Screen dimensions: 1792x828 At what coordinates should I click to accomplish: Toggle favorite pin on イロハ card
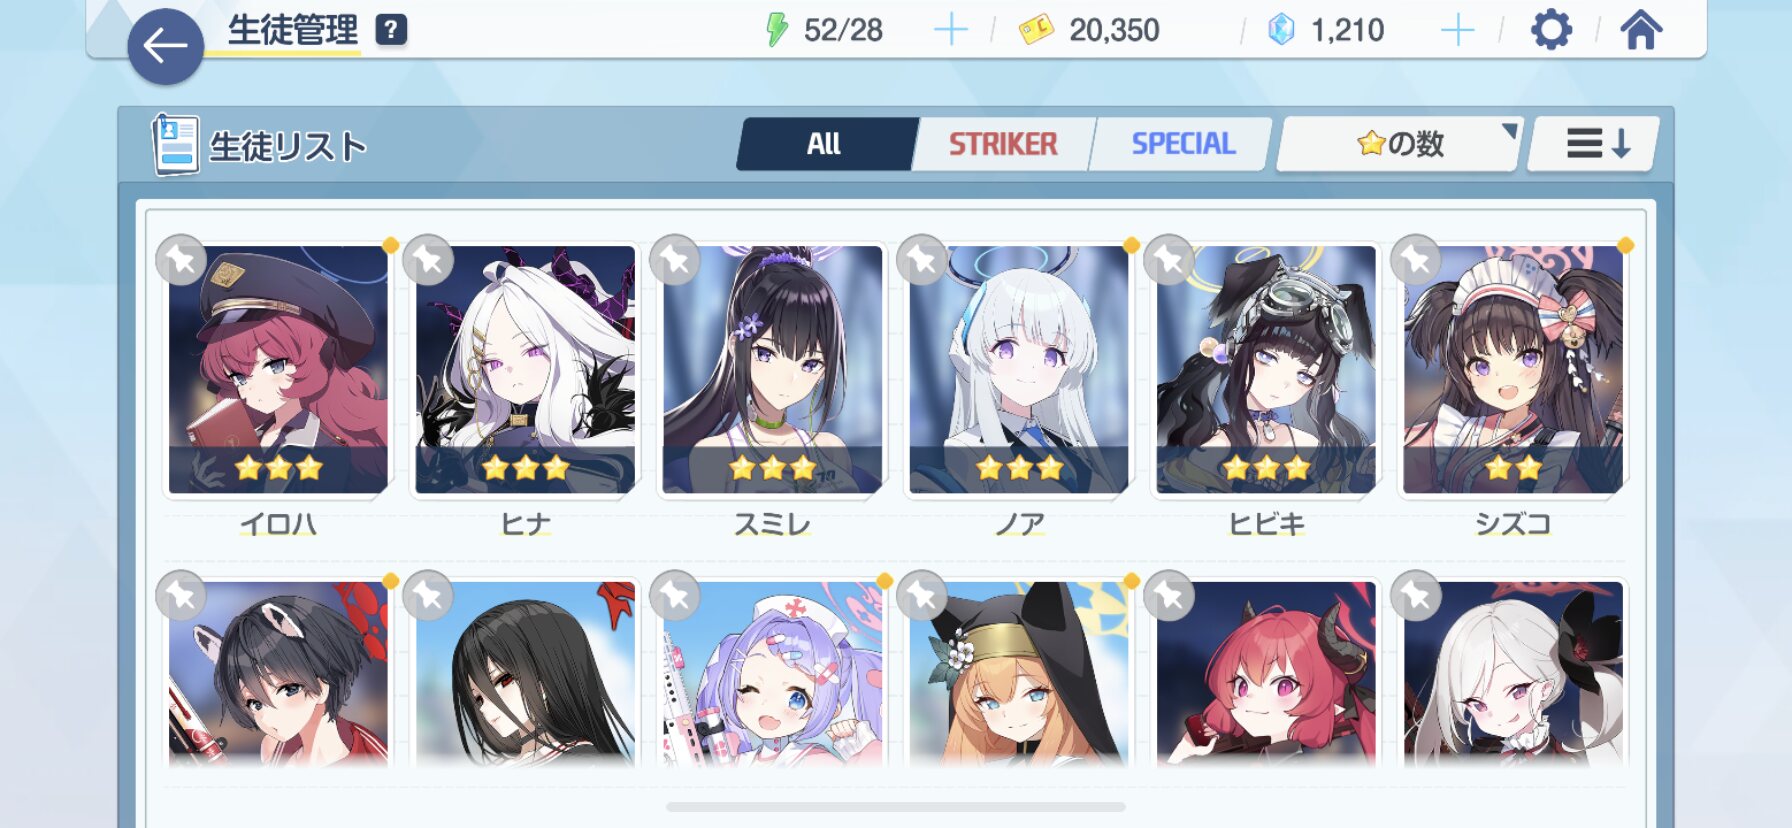[x=181, y=260]
